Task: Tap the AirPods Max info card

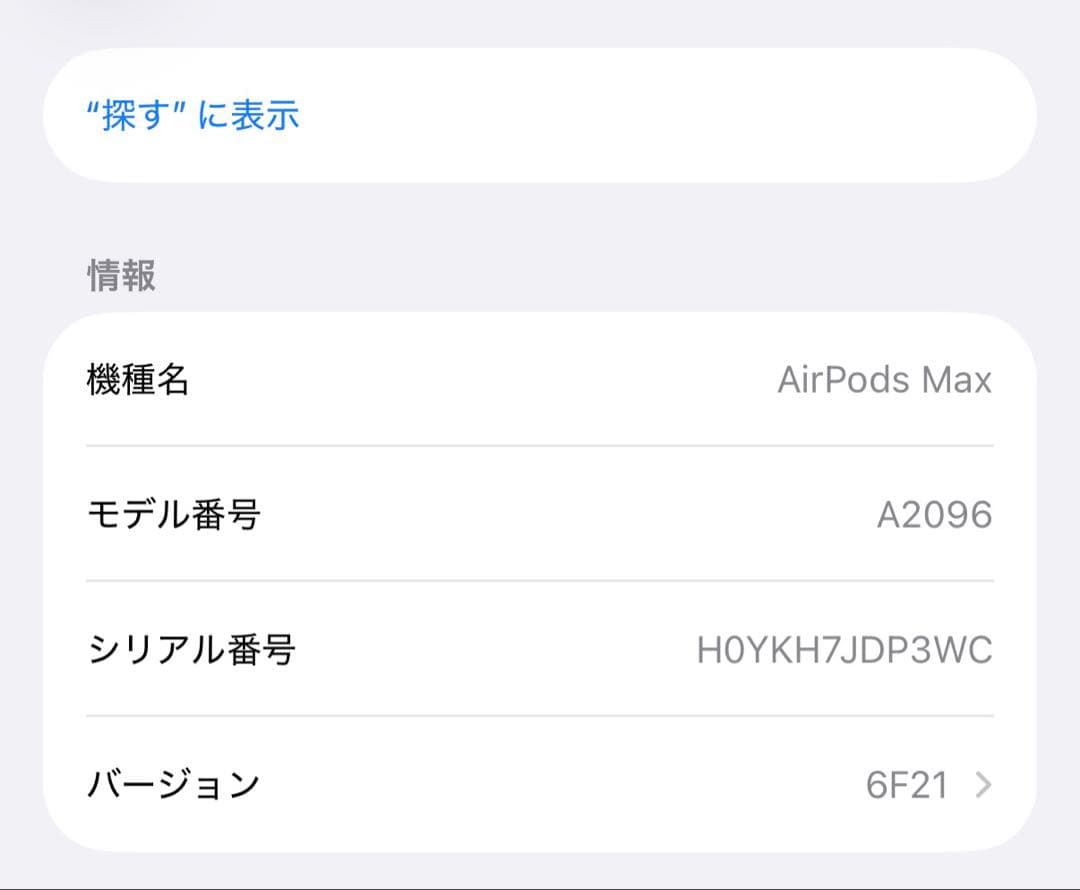Action: pyautogui.click(x=540, y=580)
